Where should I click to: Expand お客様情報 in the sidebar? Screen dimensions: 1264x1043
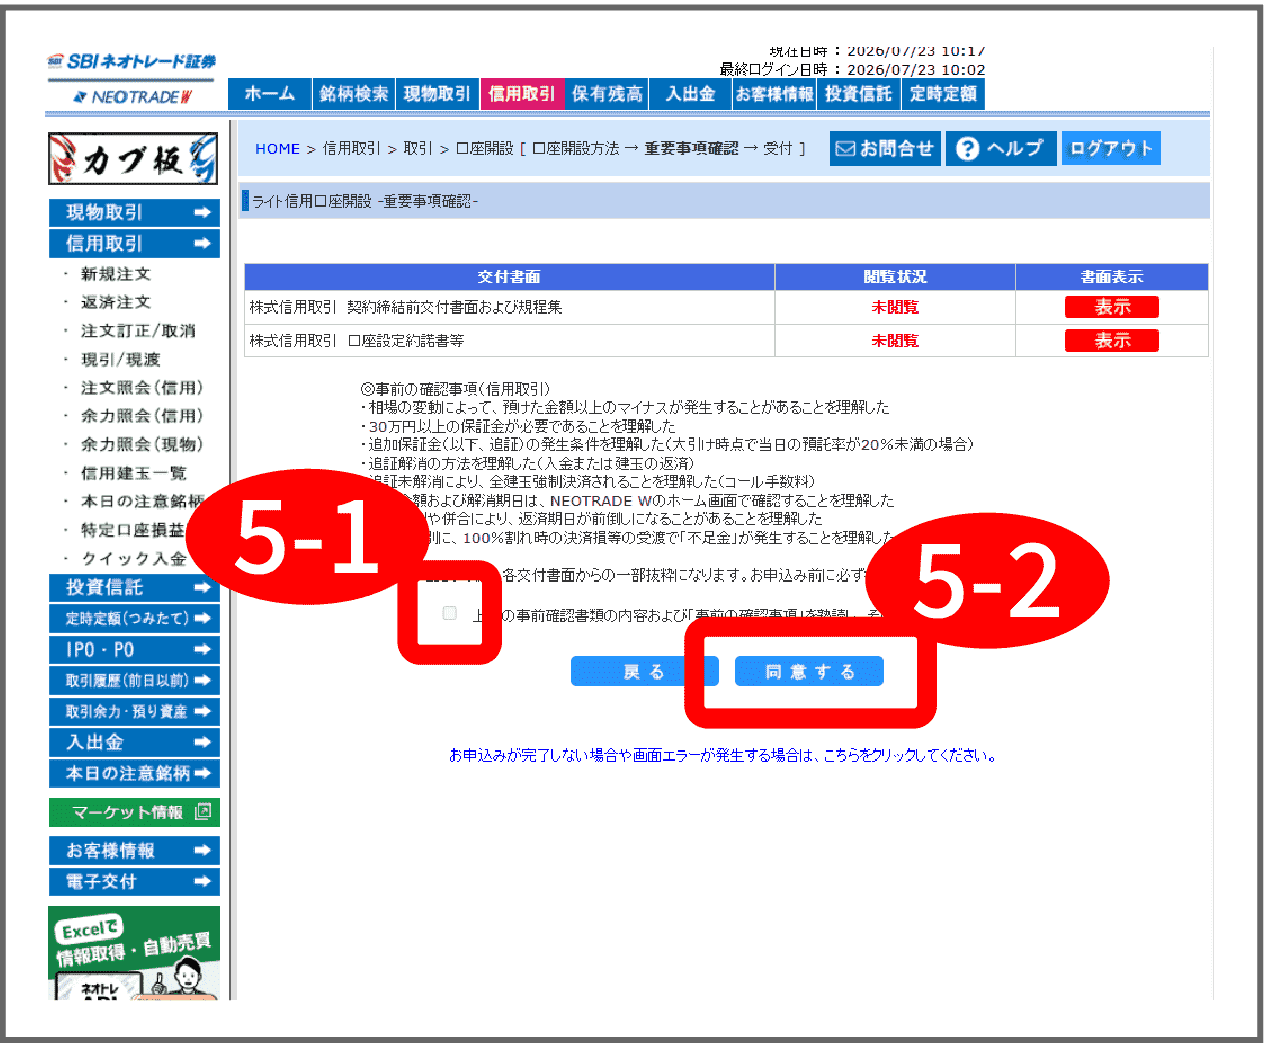tap(134, 851)
